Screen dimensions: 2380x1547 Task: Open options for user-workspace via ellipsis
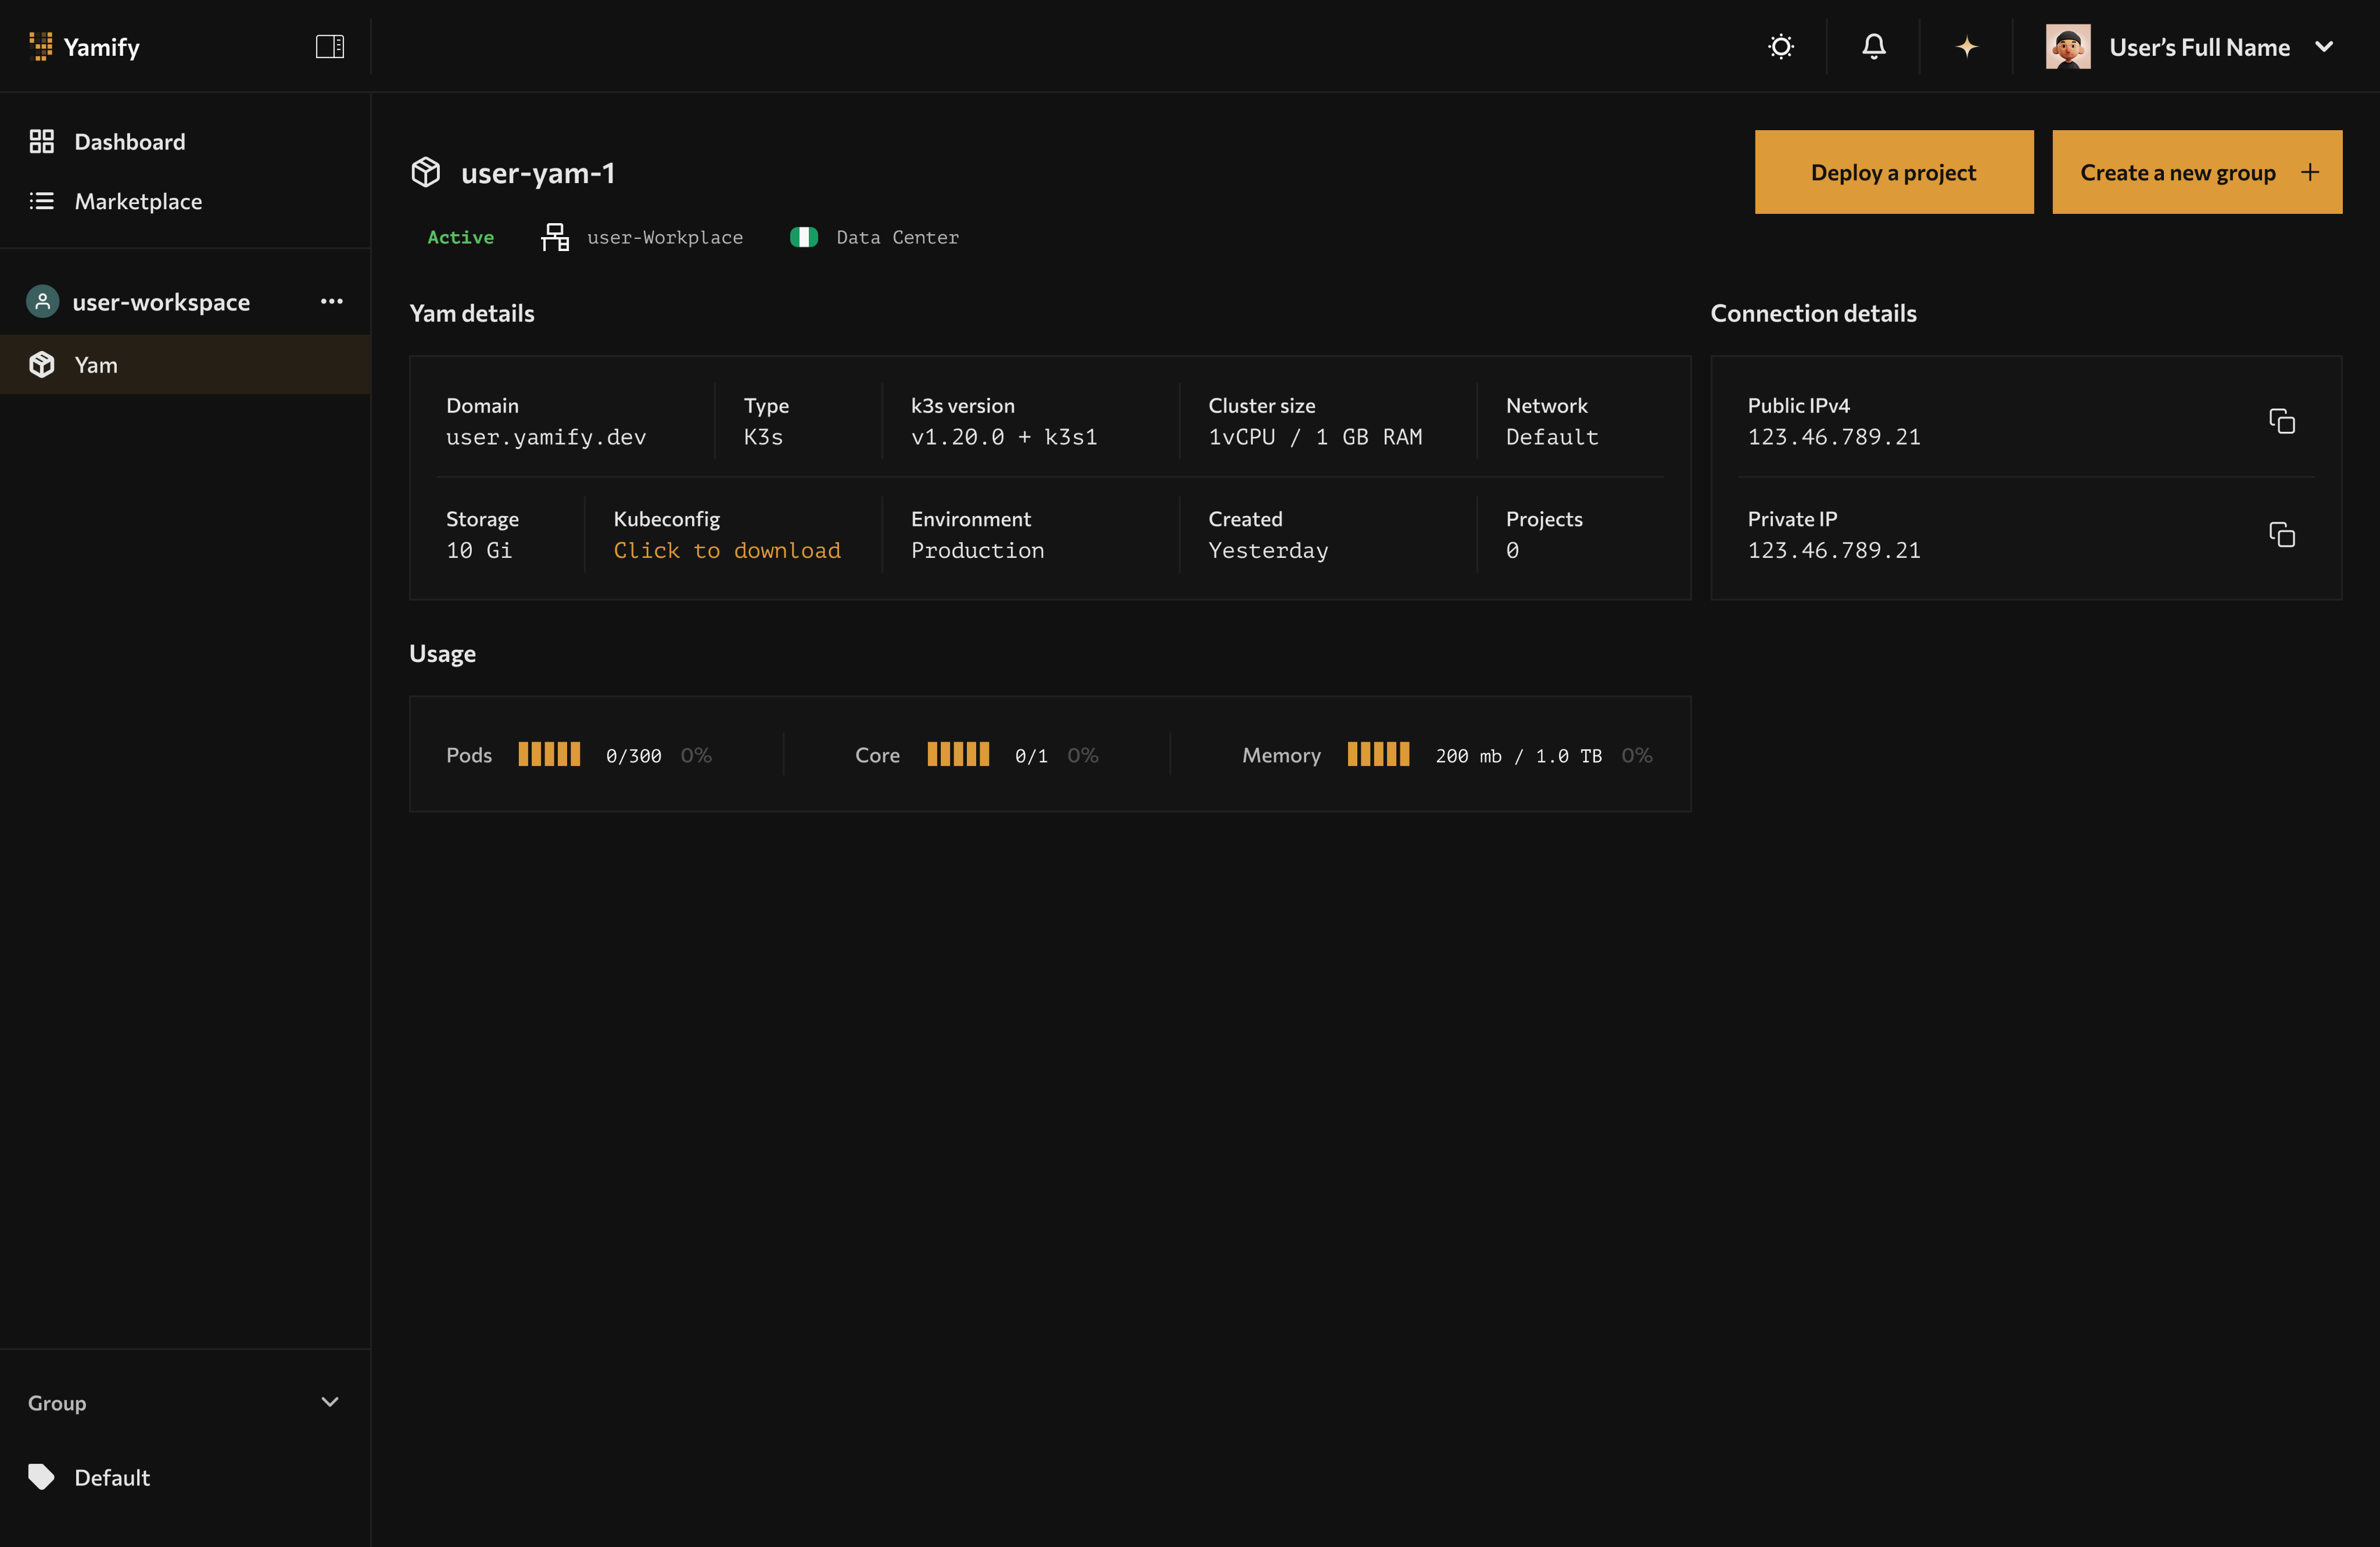(331, 301)
